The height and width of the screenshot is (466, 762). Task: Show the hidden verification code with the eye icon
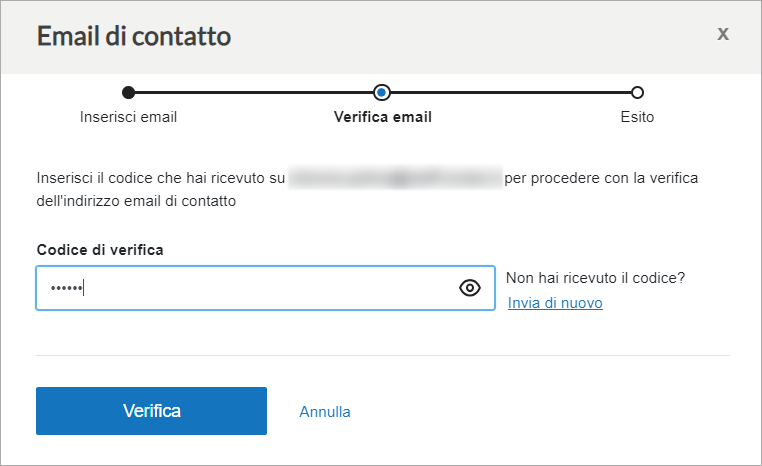pyautogui.click(x=469, y=288)
